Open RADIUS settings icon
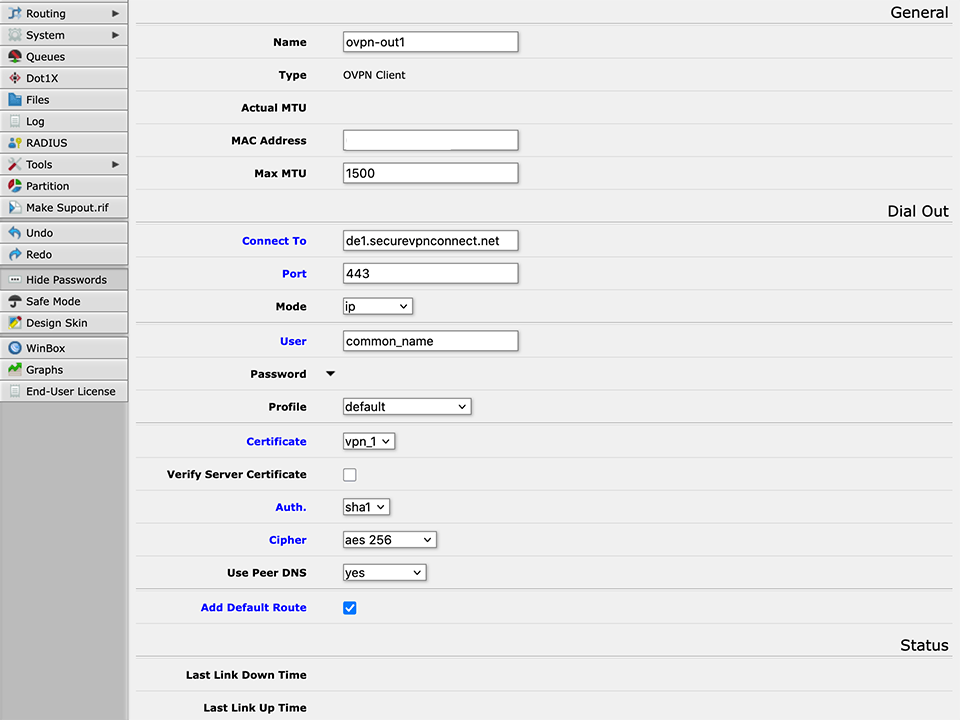 coord(14,142)
